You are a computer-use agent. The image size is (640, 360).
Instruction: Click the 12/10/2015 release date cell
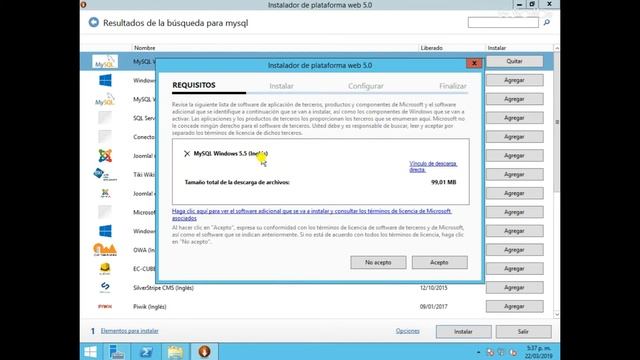pyautogui.click(x=433, y=288)
